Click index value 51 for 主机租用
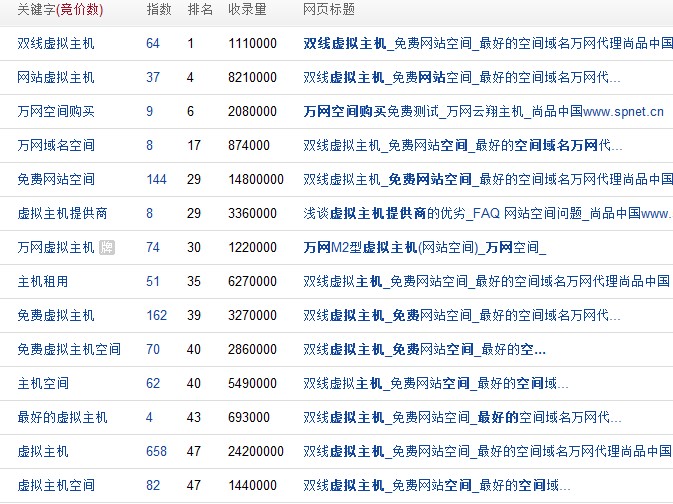This screenshot has width=673, height=504. tap(153, 281)
